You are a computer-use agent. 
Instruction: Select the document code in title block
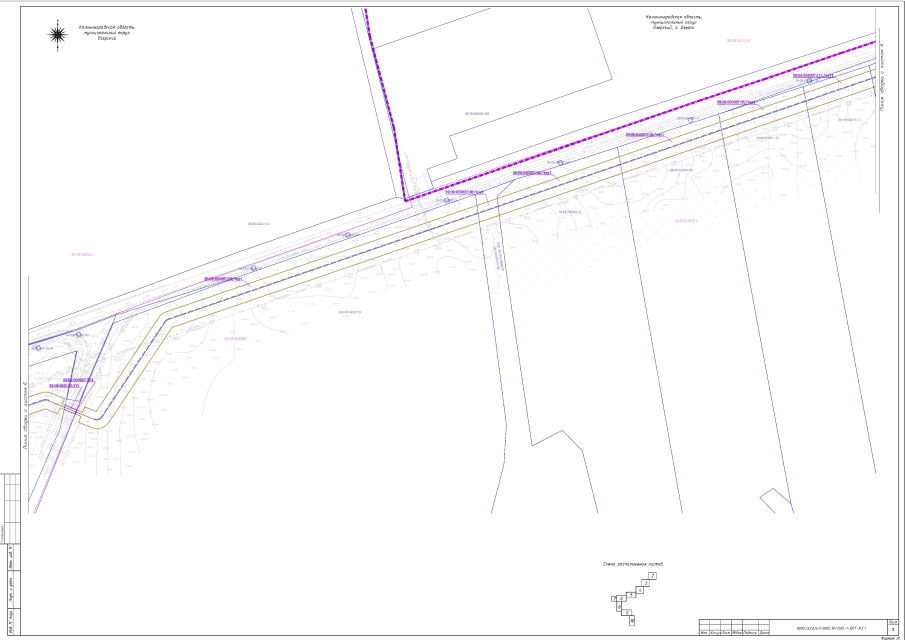pos(829,629)
